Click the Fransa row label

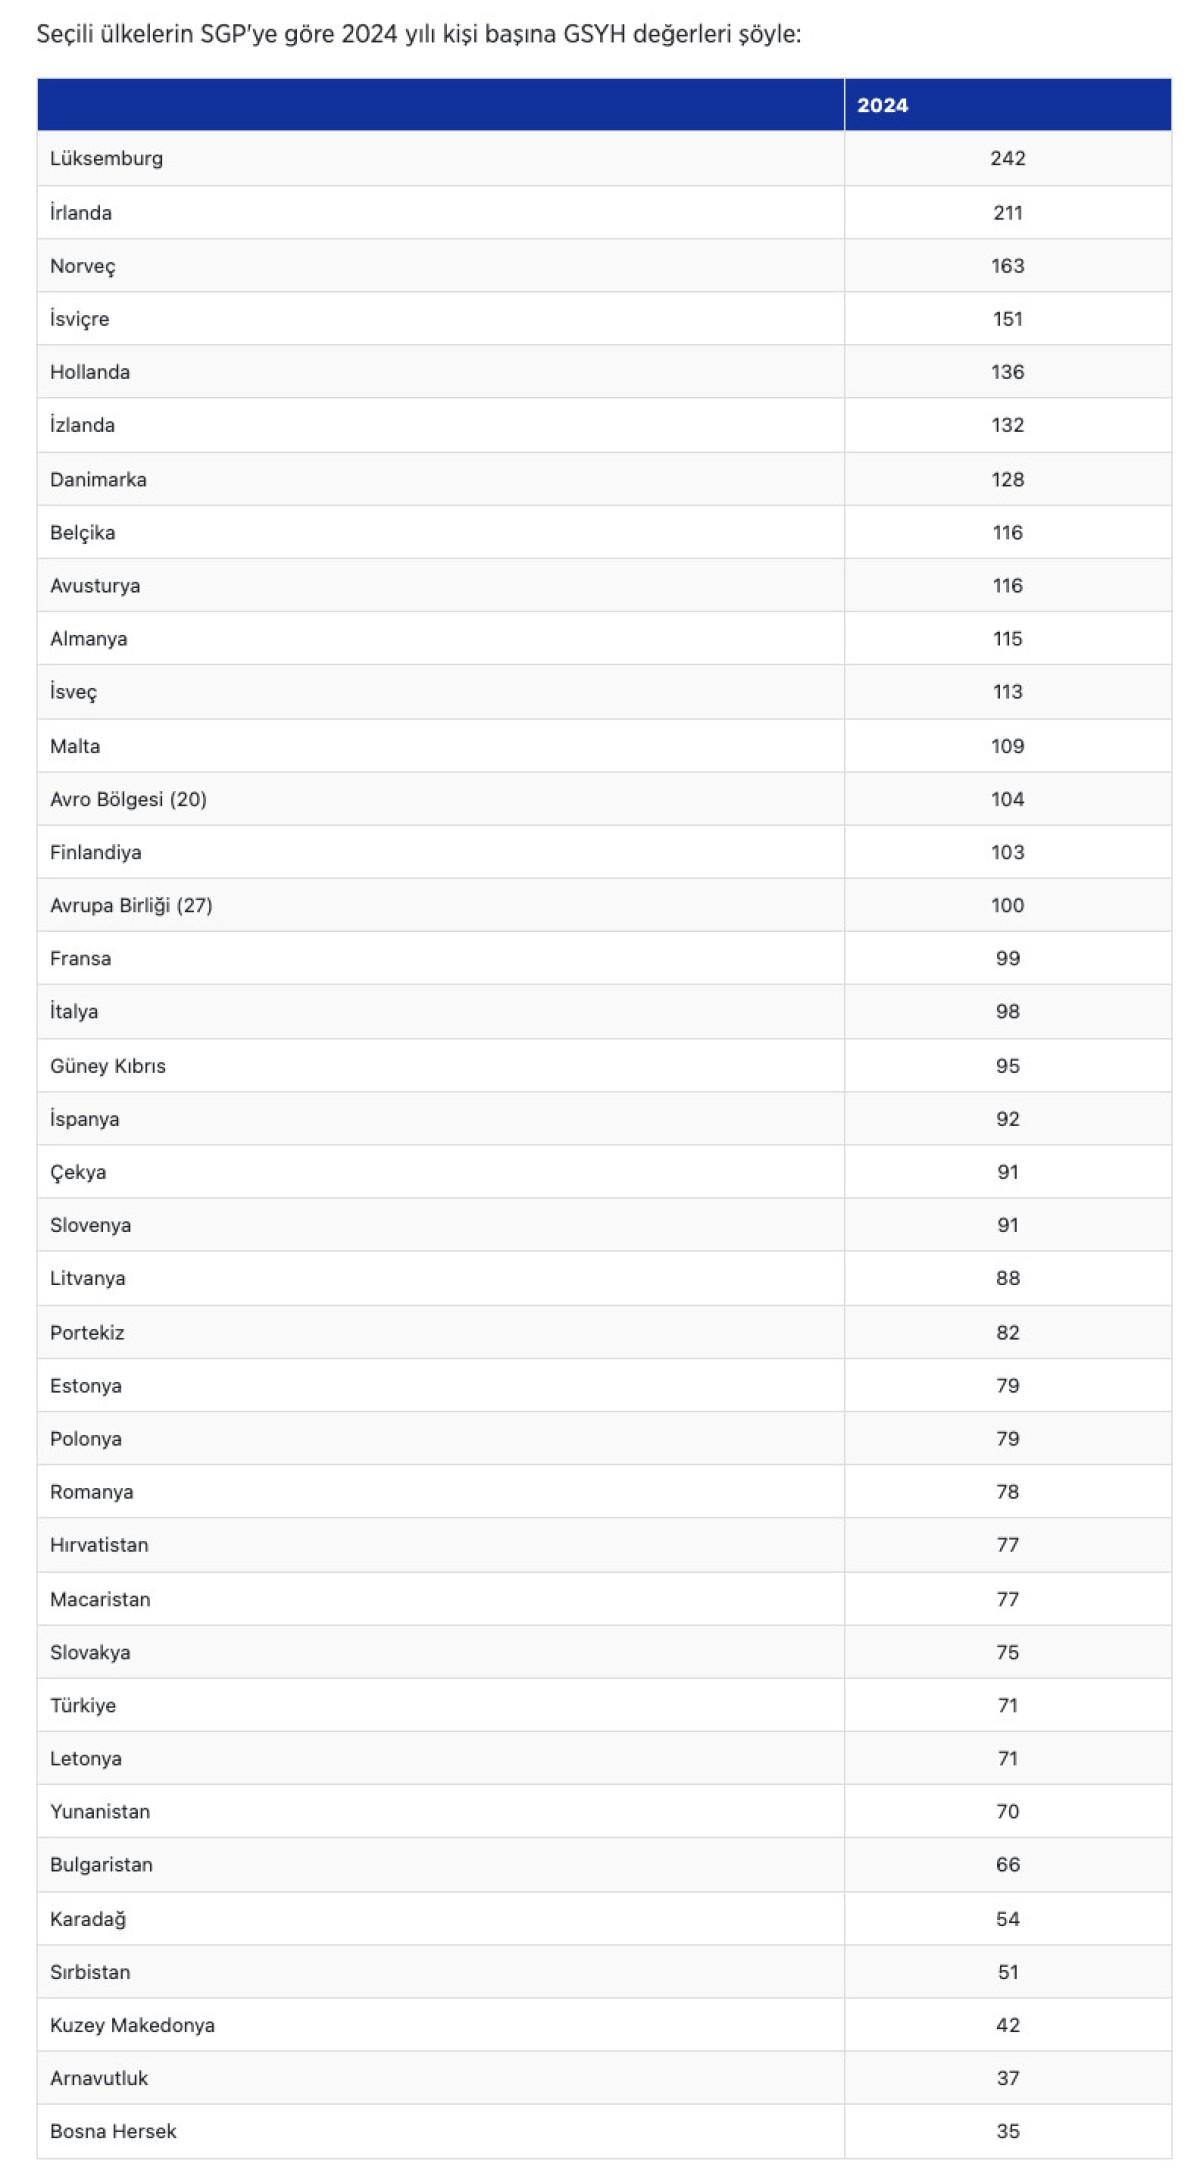pyautogui.click(x=80, y=958)
